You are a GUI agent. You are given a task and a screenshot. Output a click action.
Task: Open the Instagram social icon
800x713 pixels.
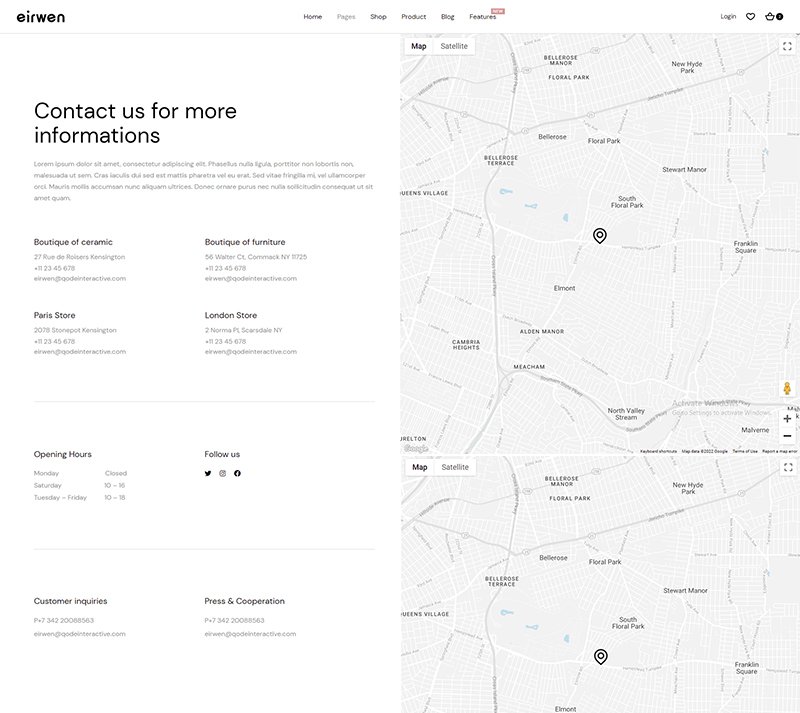(x=223, y=473)
